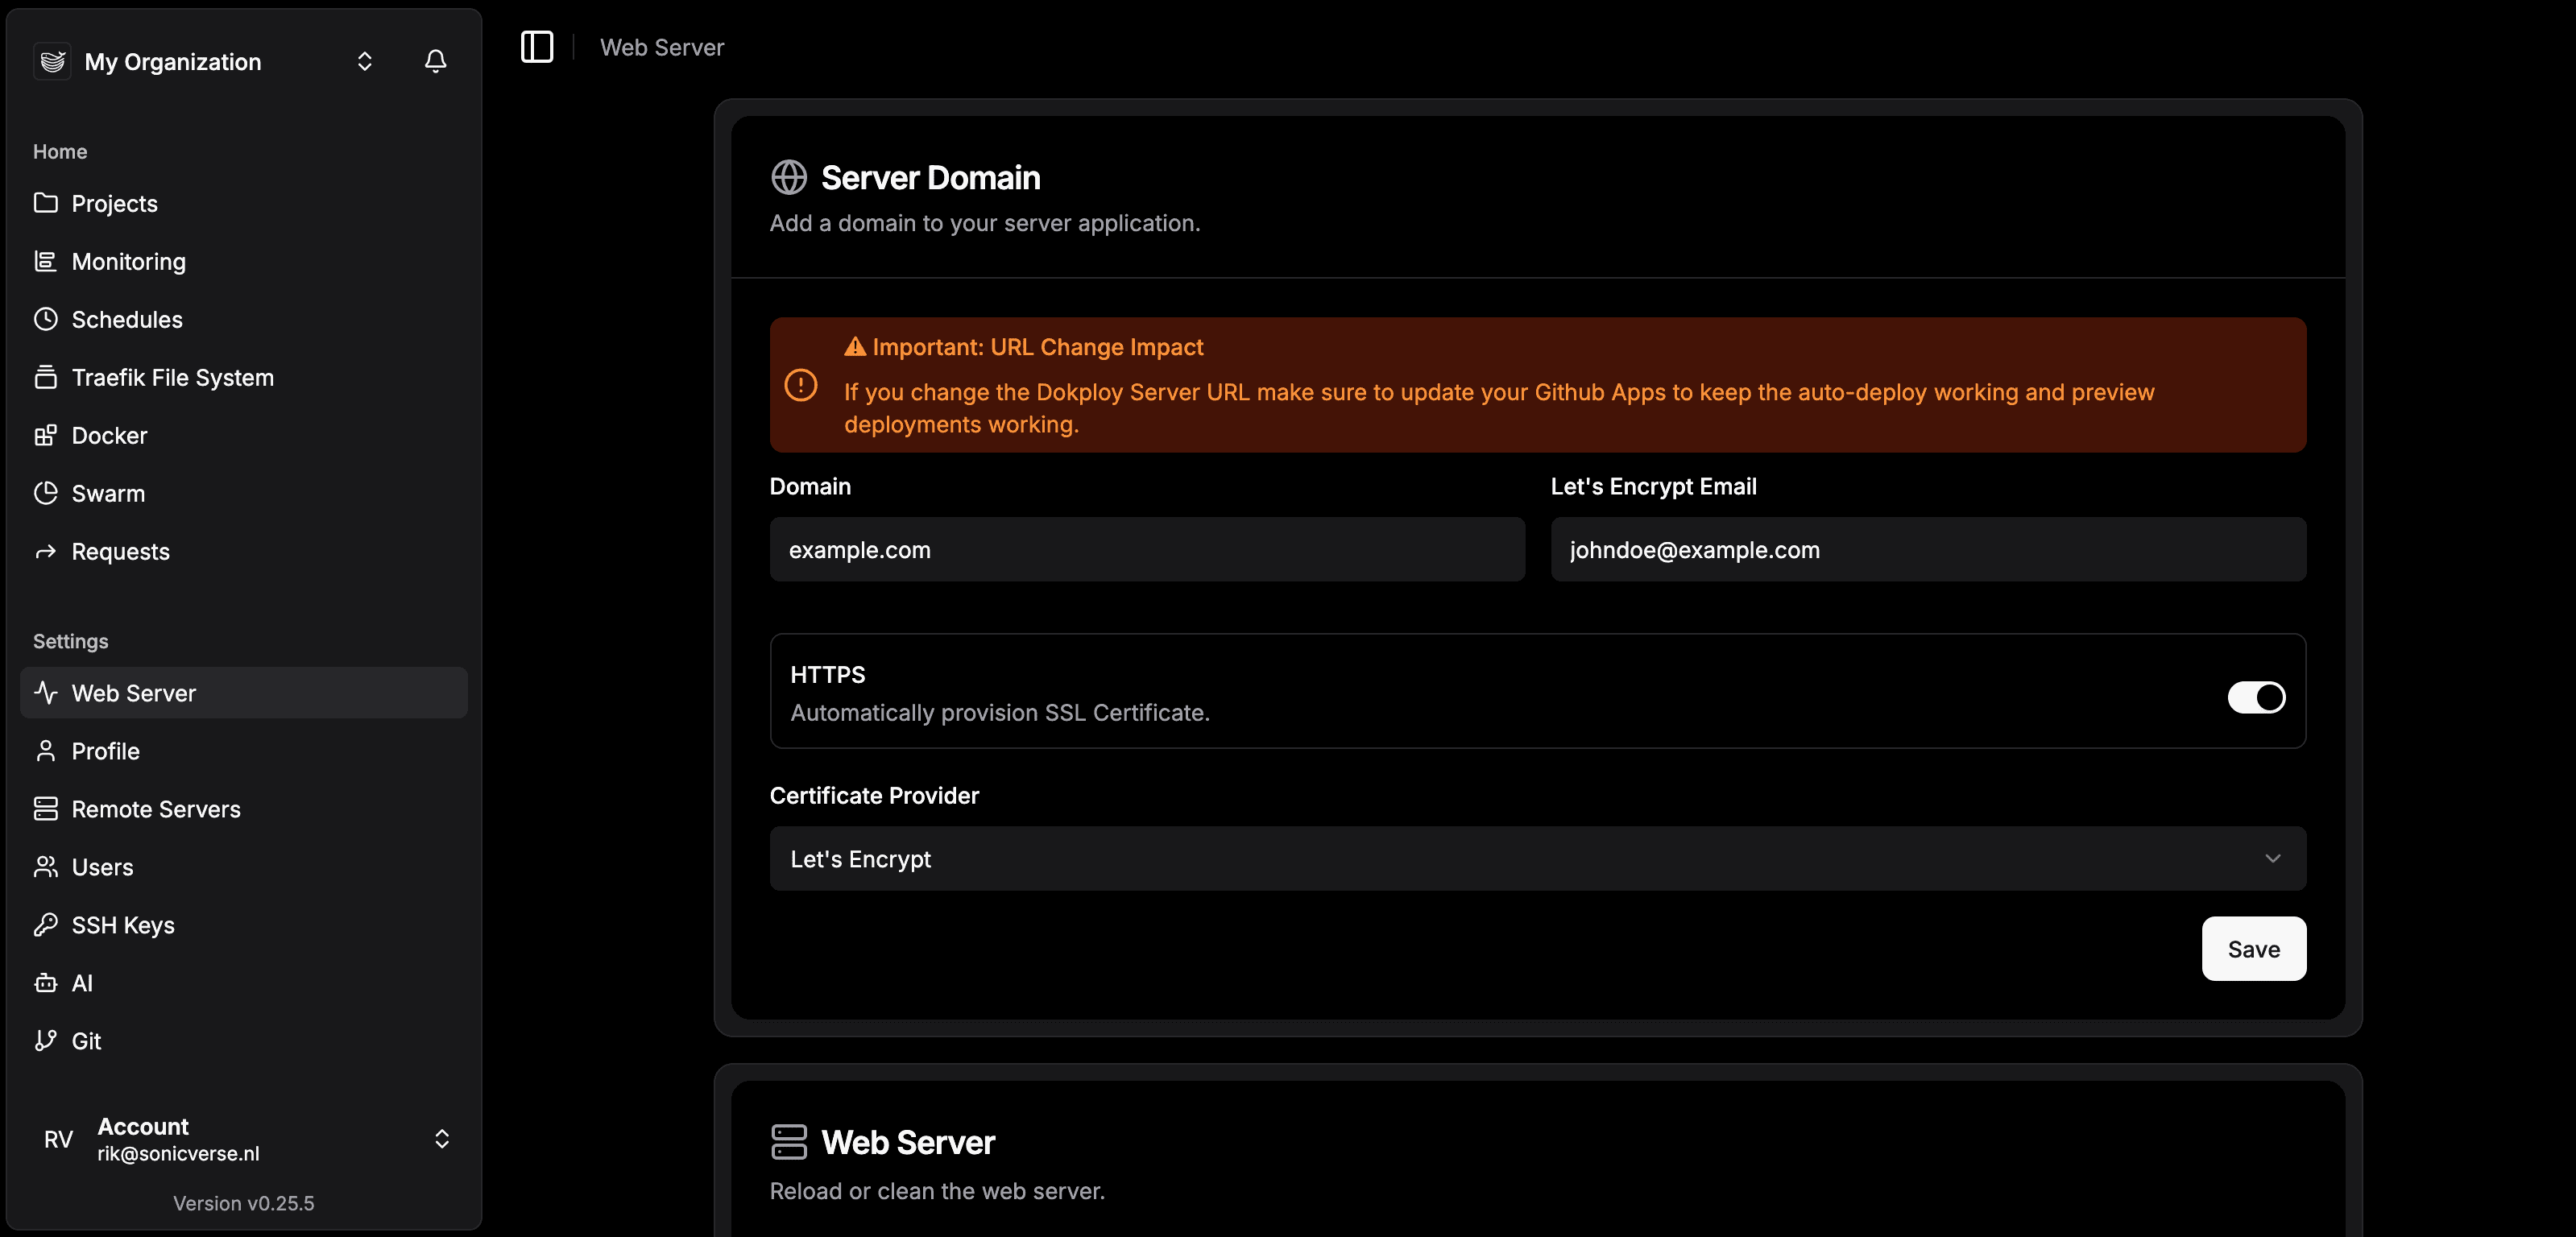Image resolution: width=2576 pixels, height=1237 pixels.
Task: Open Projects in the sidebar
Action: pyautogui.click(x=114, y=203)
